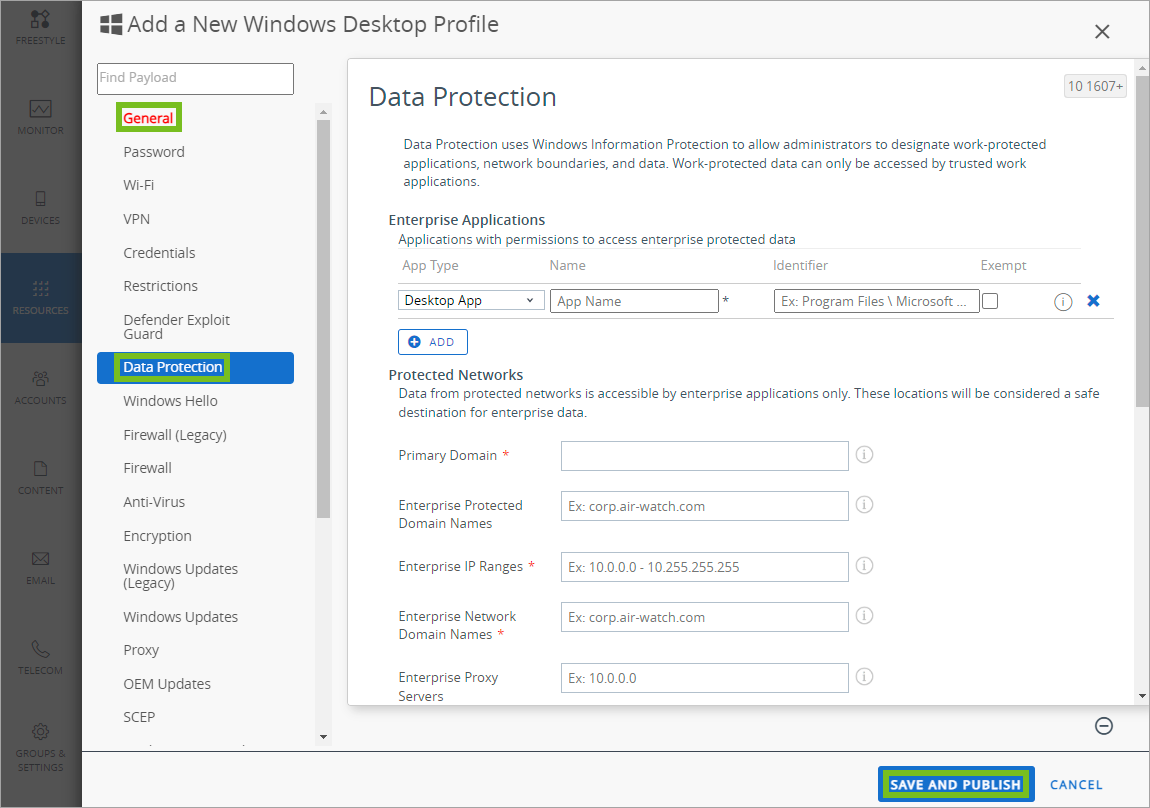Image resolution: width=1150 pixels, height=808 pixels.
Task: Click Data Protection panel scroll down arrow
Action: [1142, 696]
